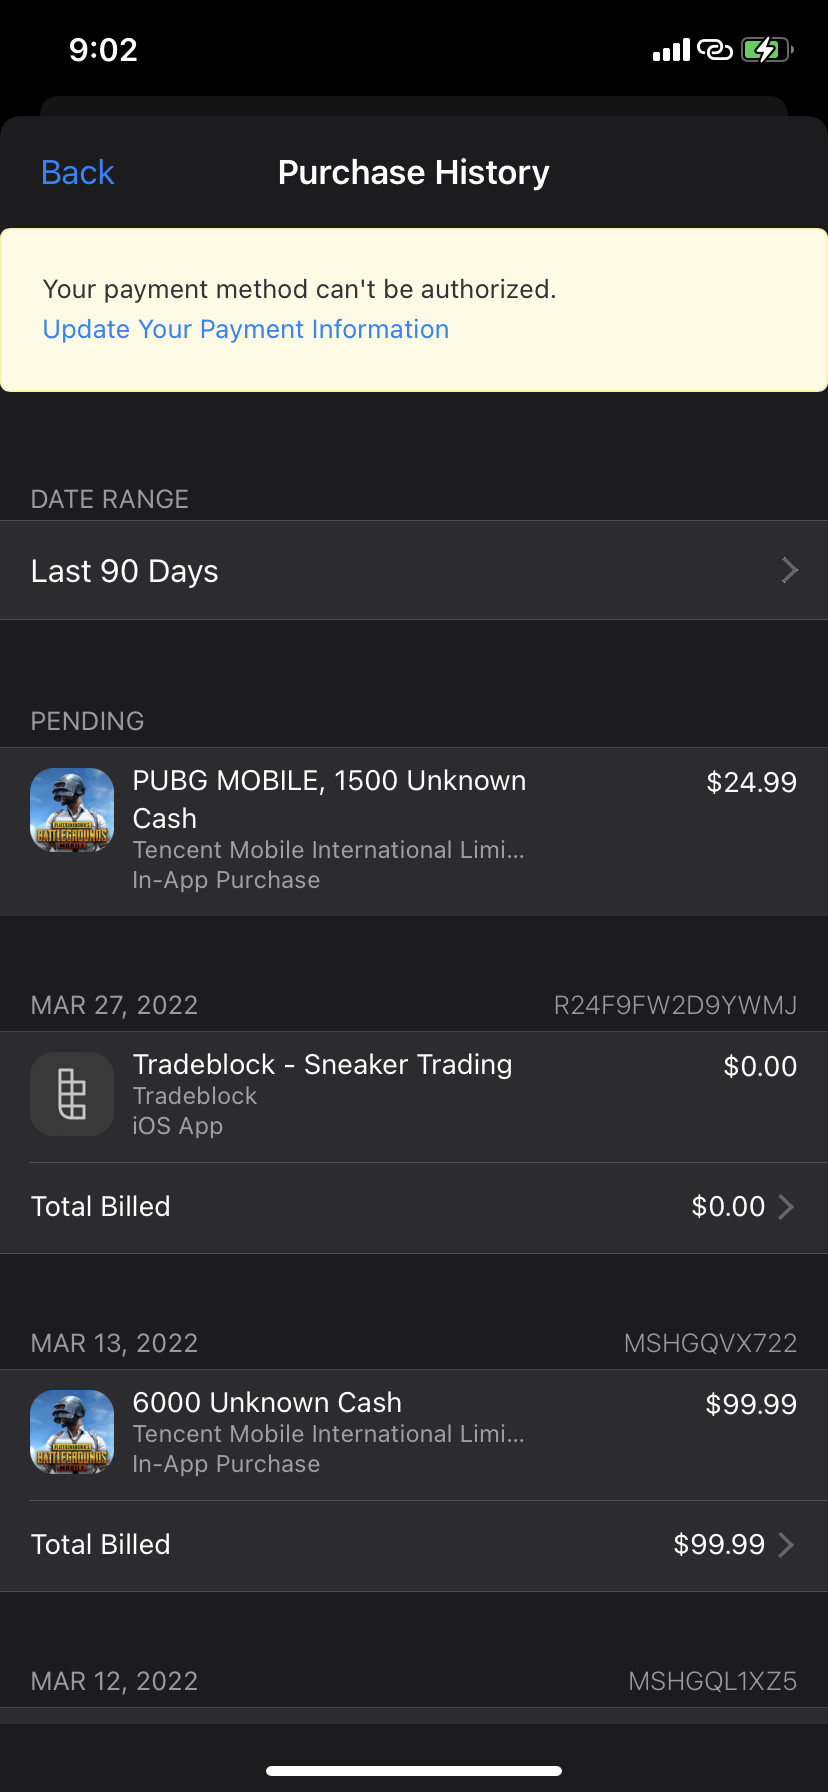Expand the $99.99 Total Billed chevron
The height and width of the screenshot is (1792, 828).
point(786,1545)
